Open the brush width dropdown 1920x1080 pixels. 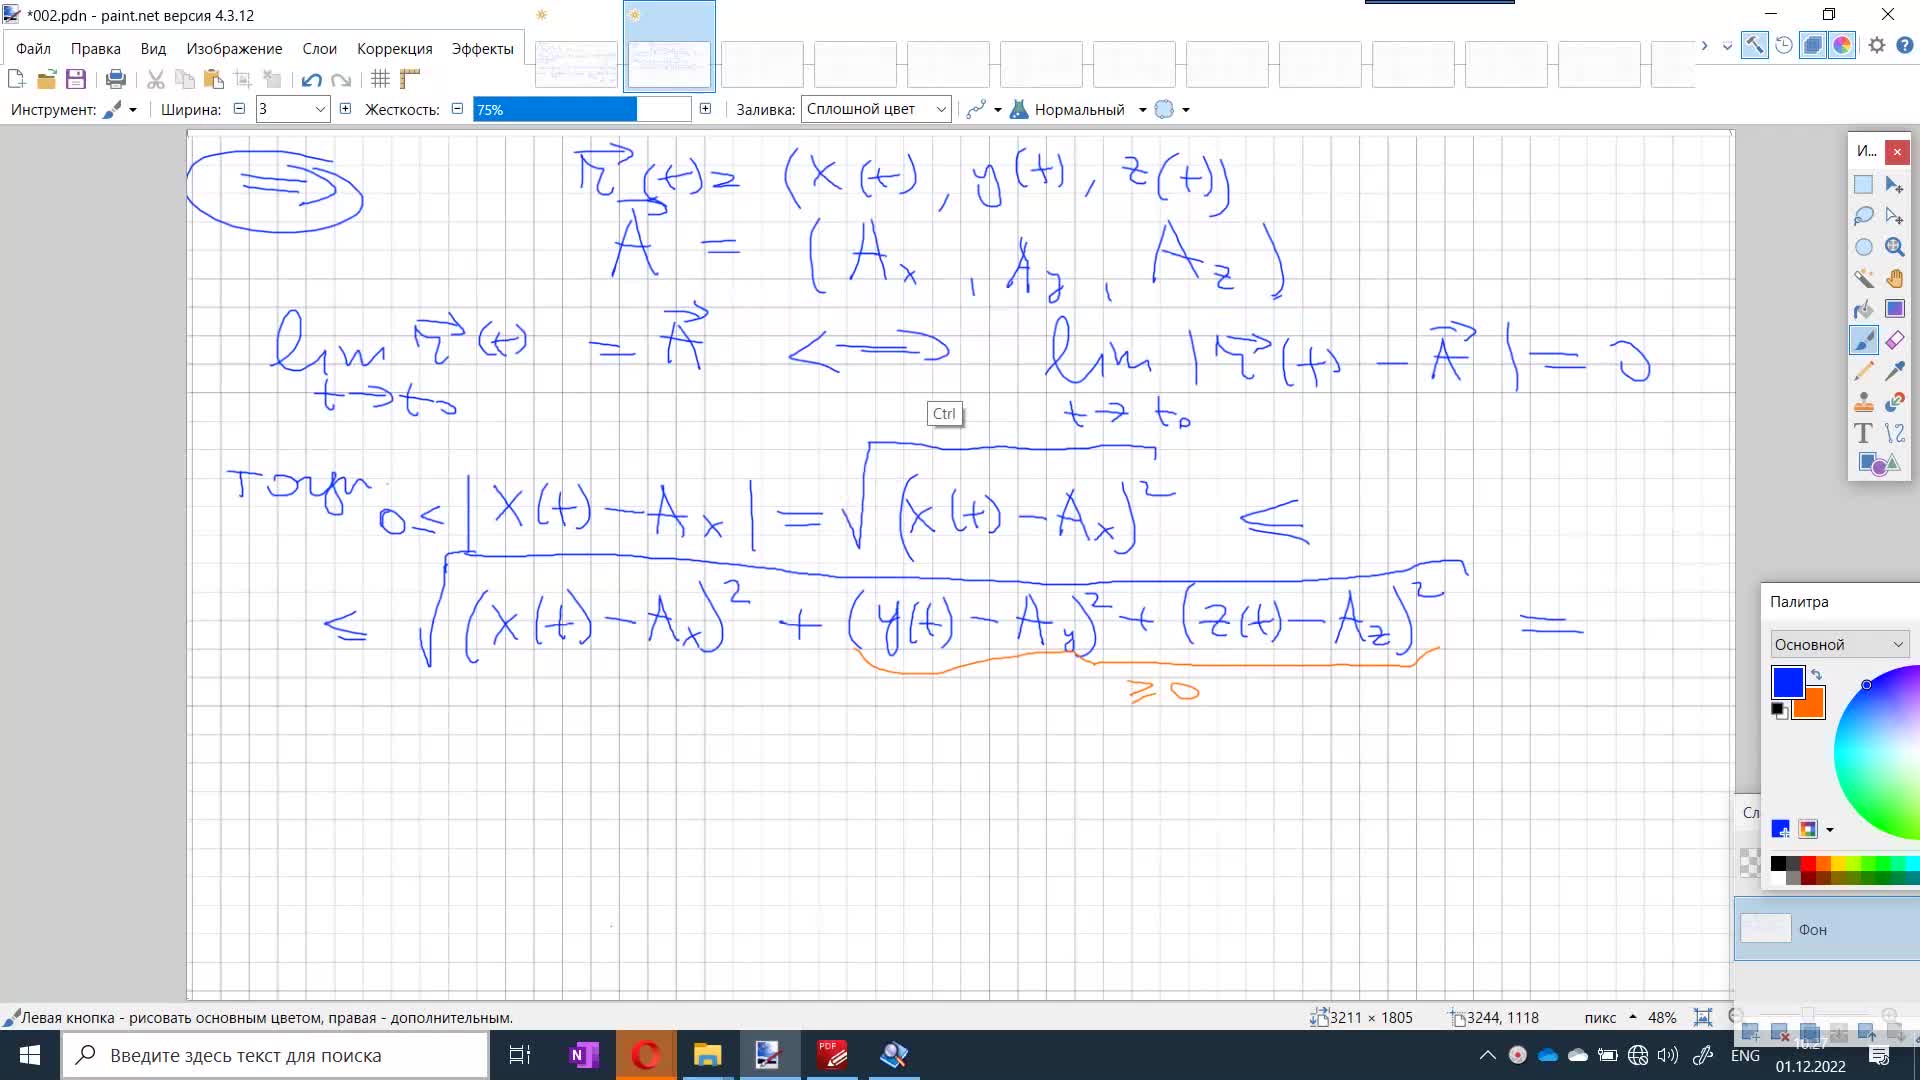tap(320, 109)
